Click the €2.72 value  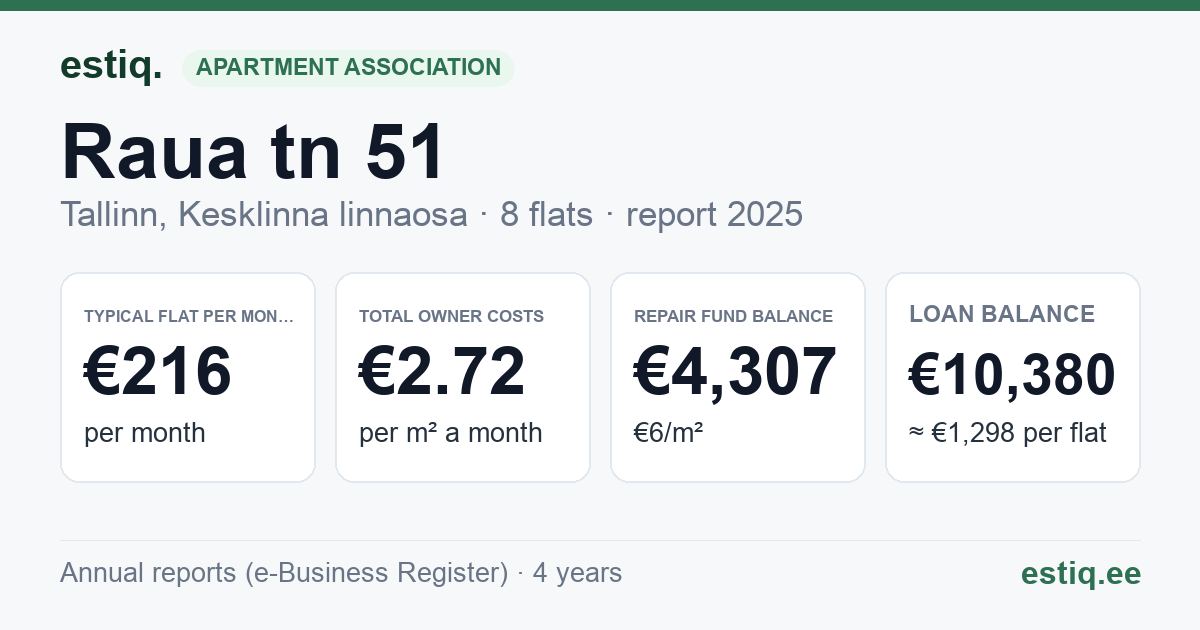(x=442, y=372)
